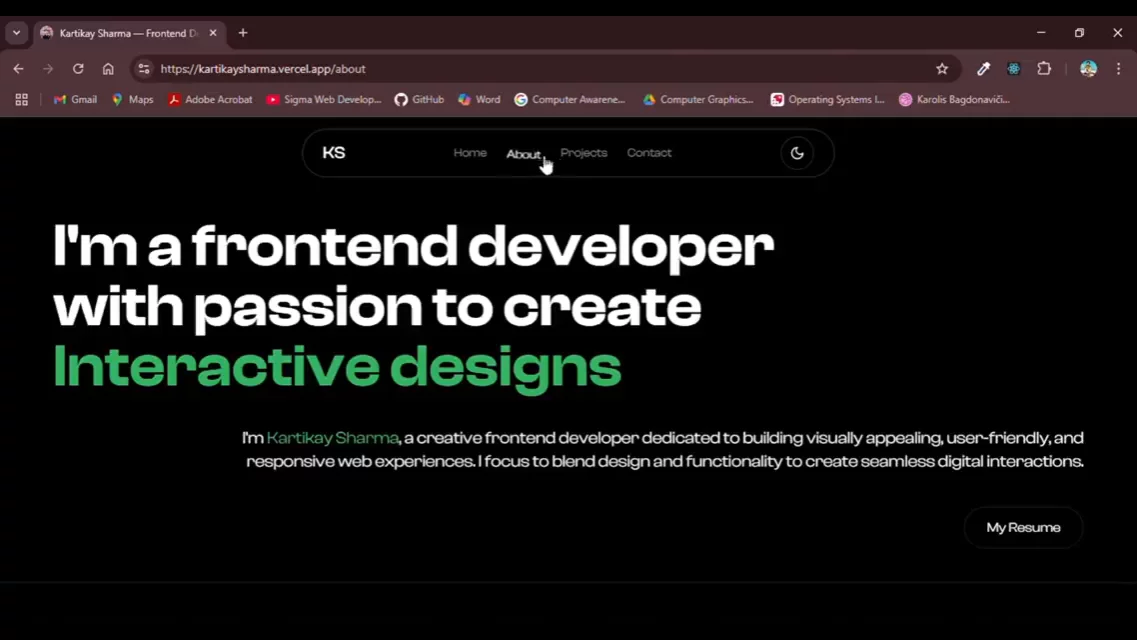Open the Contact nav item

[x=649, y=153]
